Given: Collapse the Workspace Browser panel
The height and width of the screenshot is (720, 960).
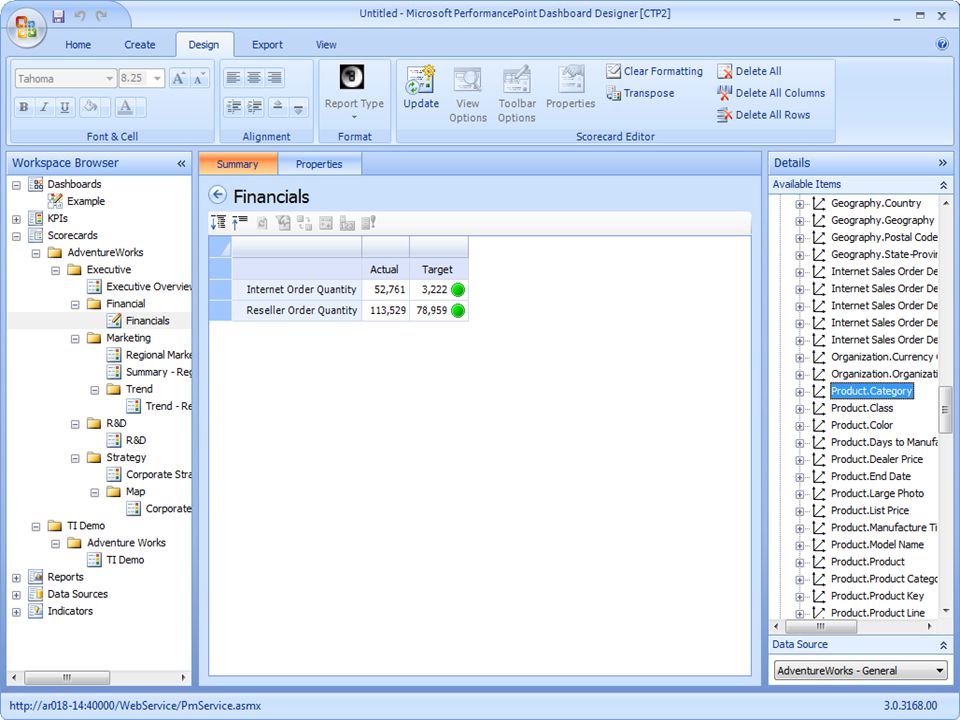Looking at the screenshot, I should coord(181,163).
